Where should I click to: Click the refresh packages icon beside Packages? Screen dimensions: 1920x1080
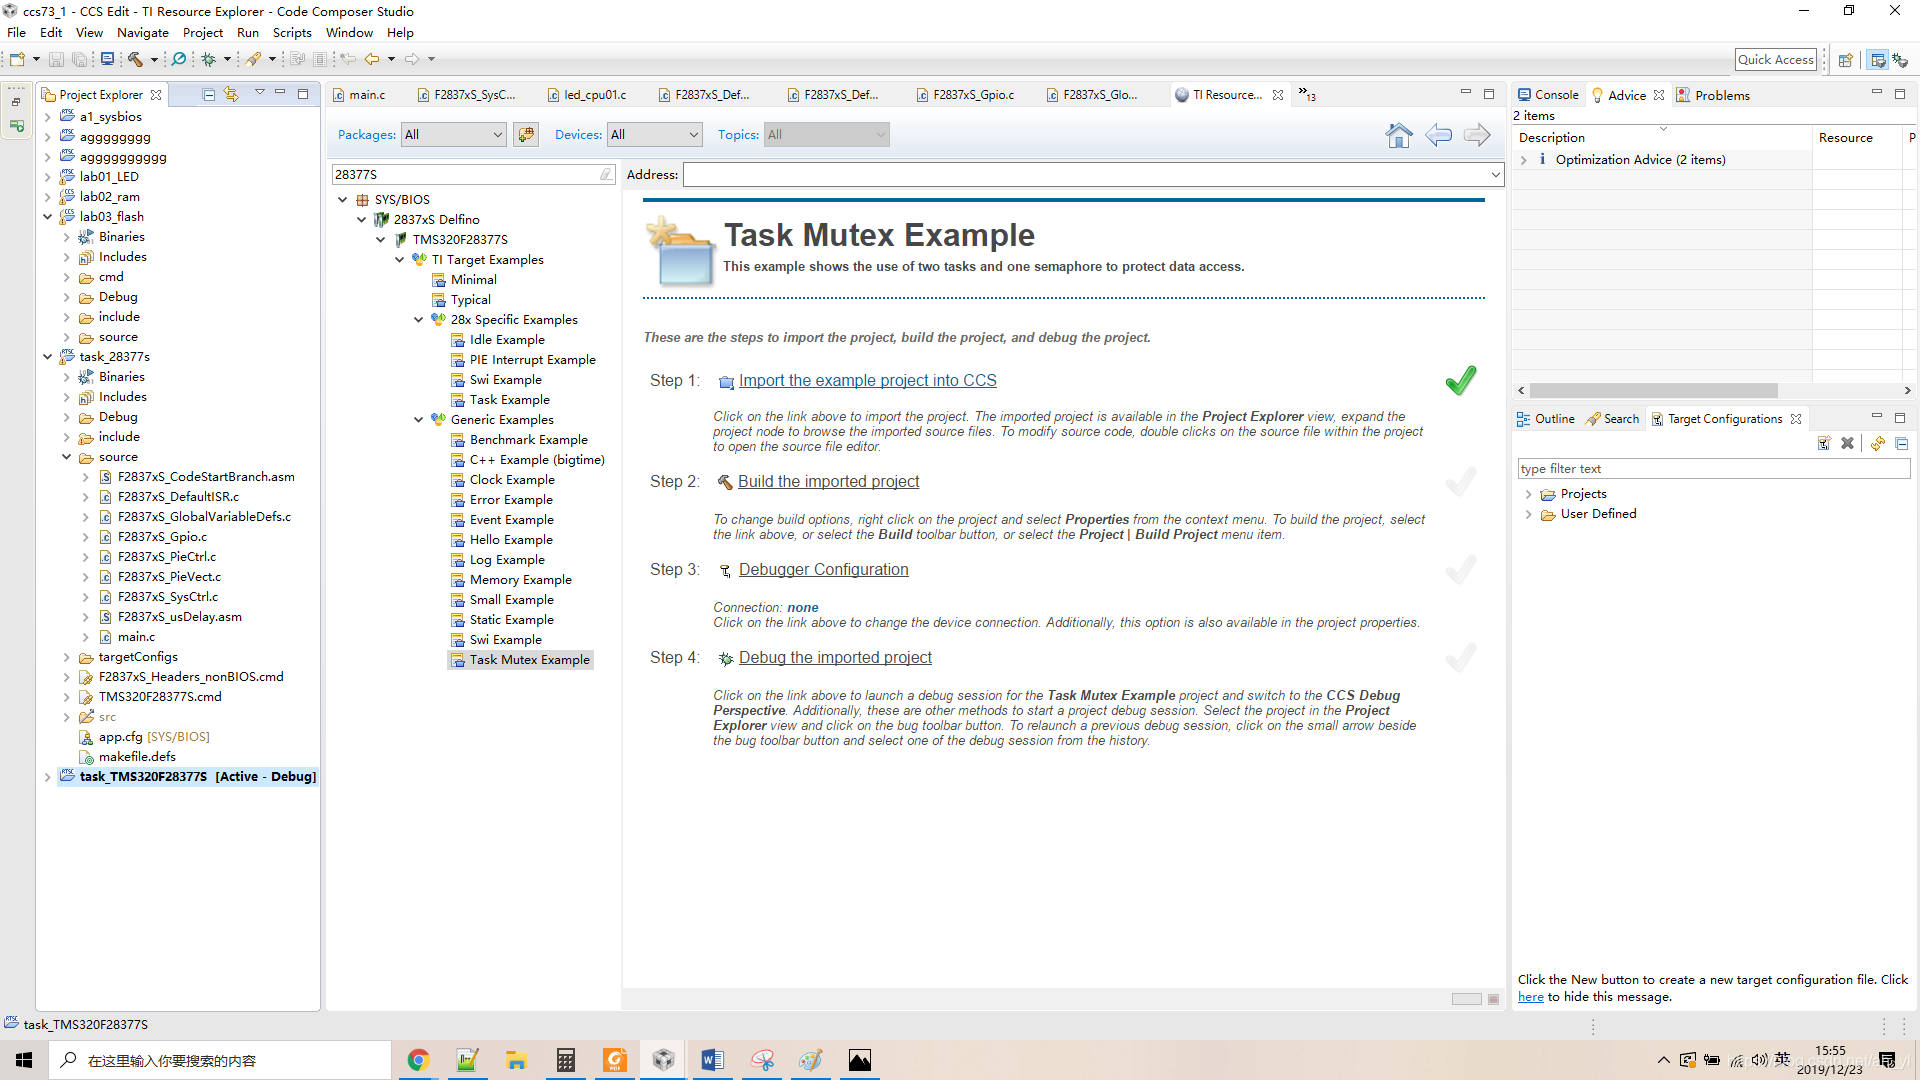pyautogui.click(x=526, y=135)
